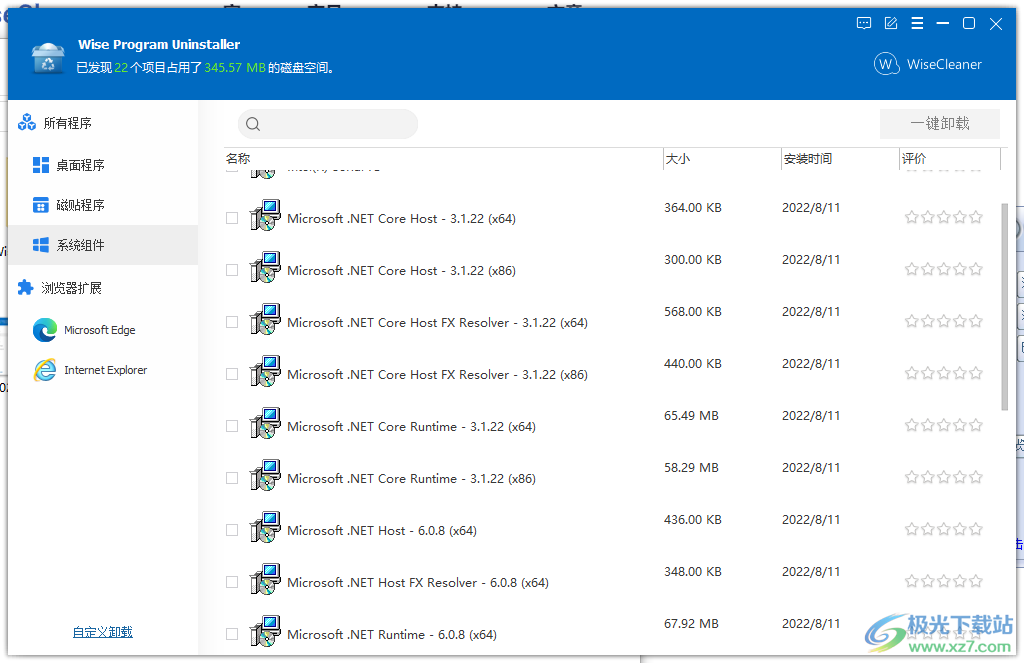Click inside the search input field
This screenshot has height=663, width=1024.
[x=330, y=123]
